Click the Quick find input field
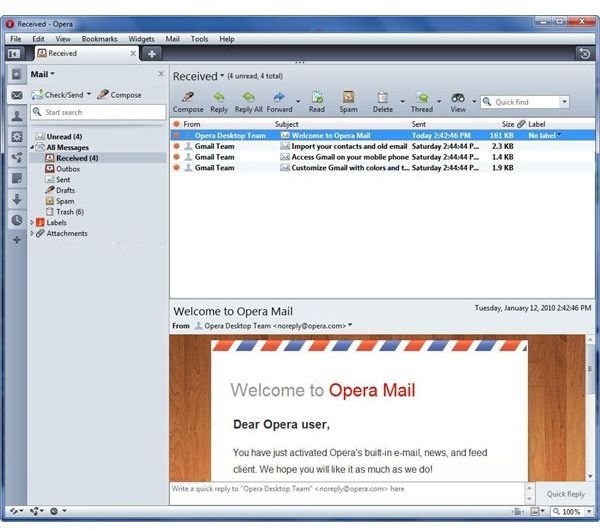This screenshot has width=600, height=530. pyautogui.click(x=520, y=102)
